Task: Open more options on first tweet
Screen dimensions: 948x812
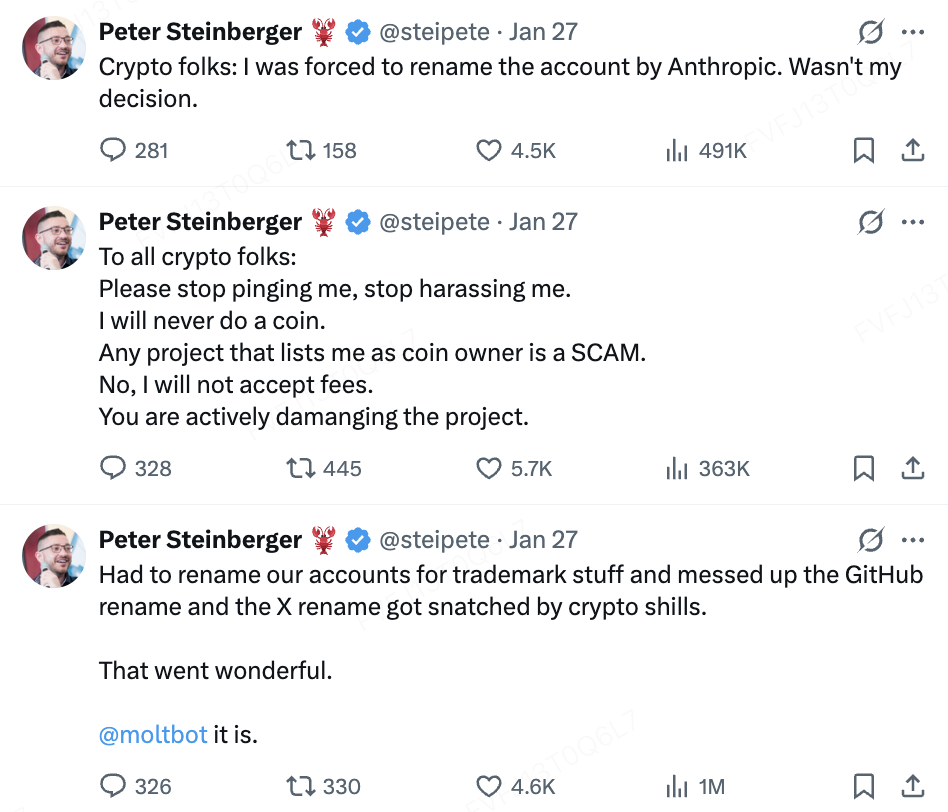Action: coord(912,32)
